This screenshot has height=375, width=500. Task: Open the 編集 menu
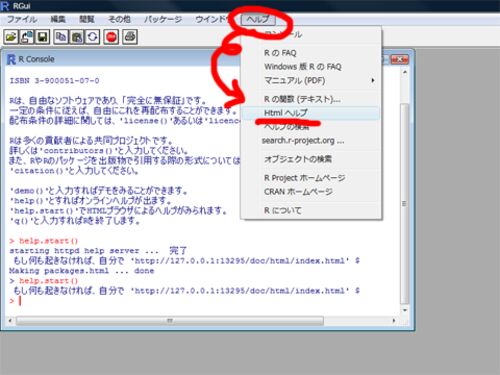(x=58, y=19)
